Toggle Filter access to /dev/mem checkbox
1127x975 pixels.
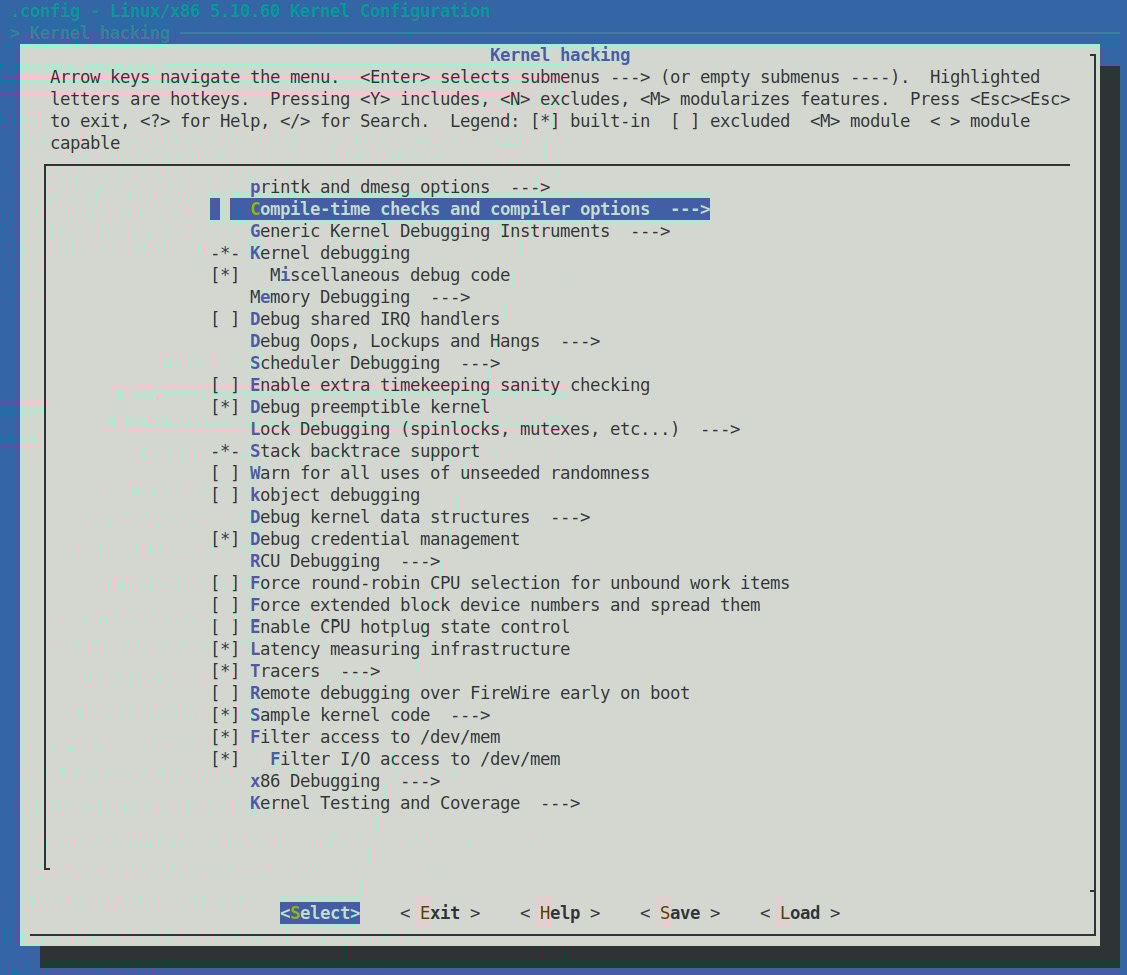[x=225, y=737]
